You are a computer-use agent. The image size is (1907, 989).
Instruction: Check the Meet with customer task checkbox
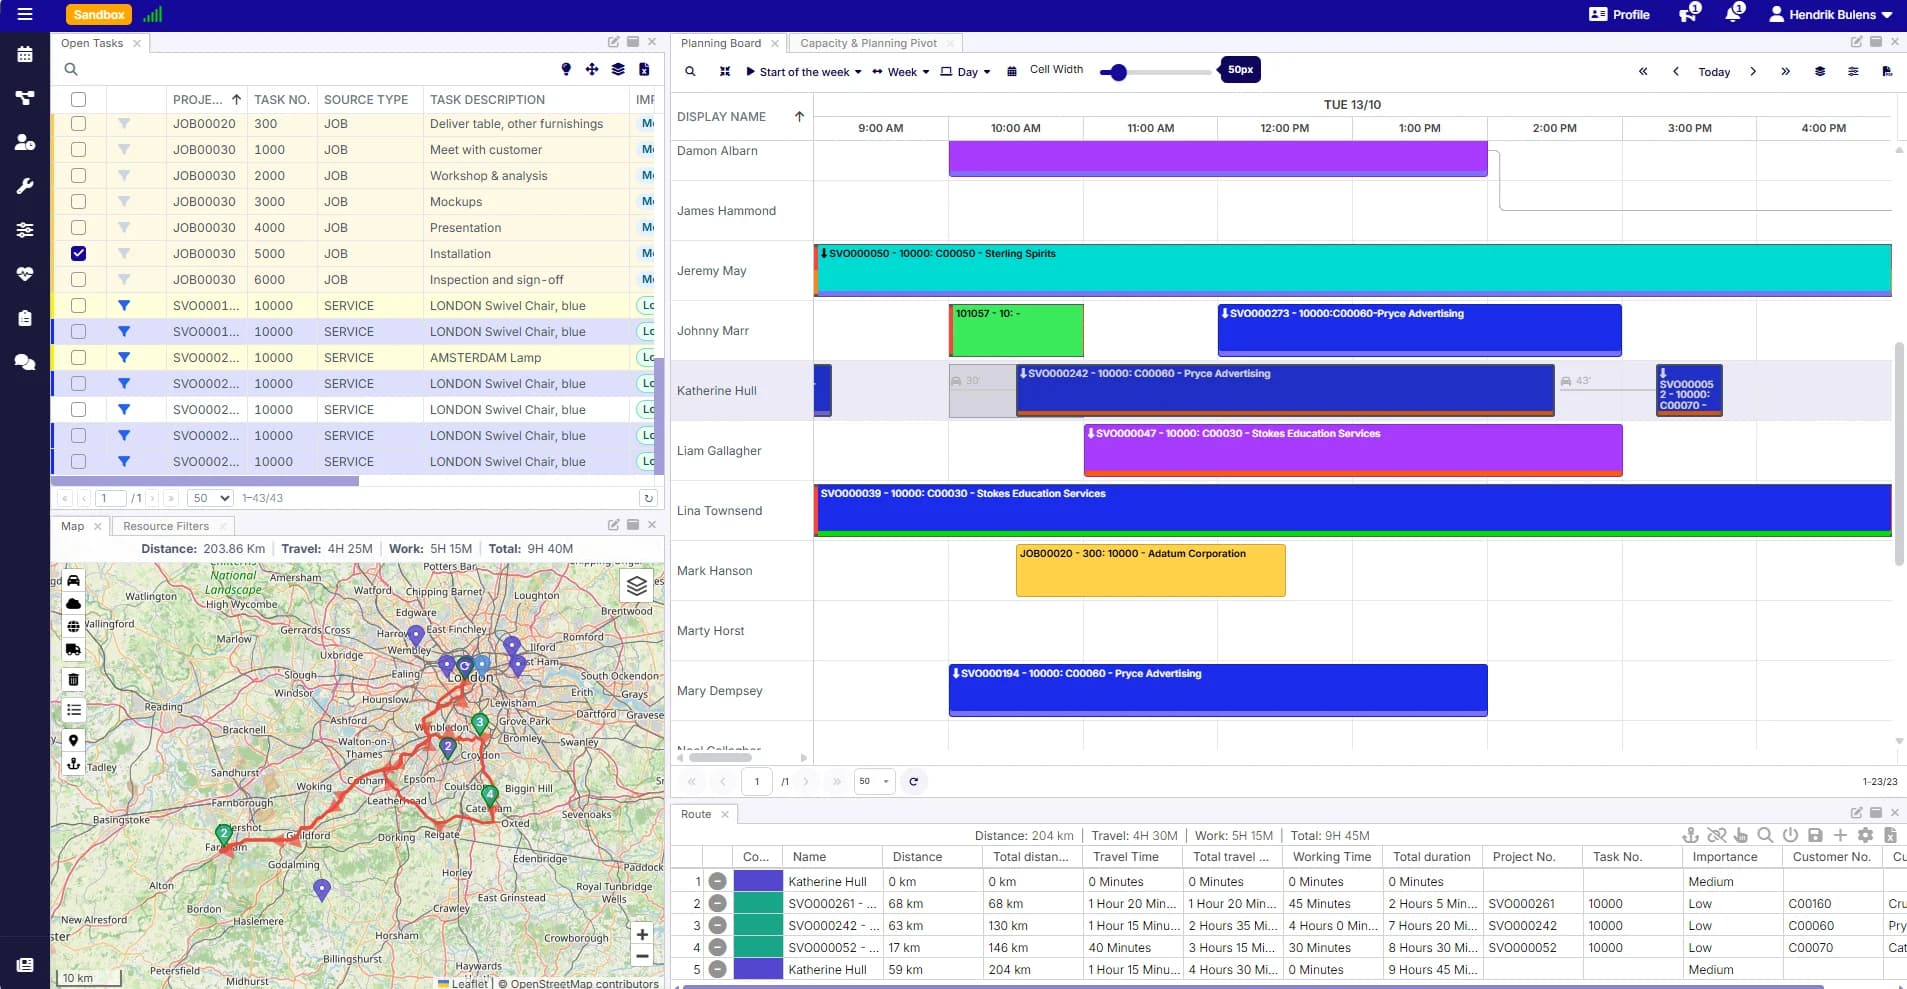tap(78, 150)
